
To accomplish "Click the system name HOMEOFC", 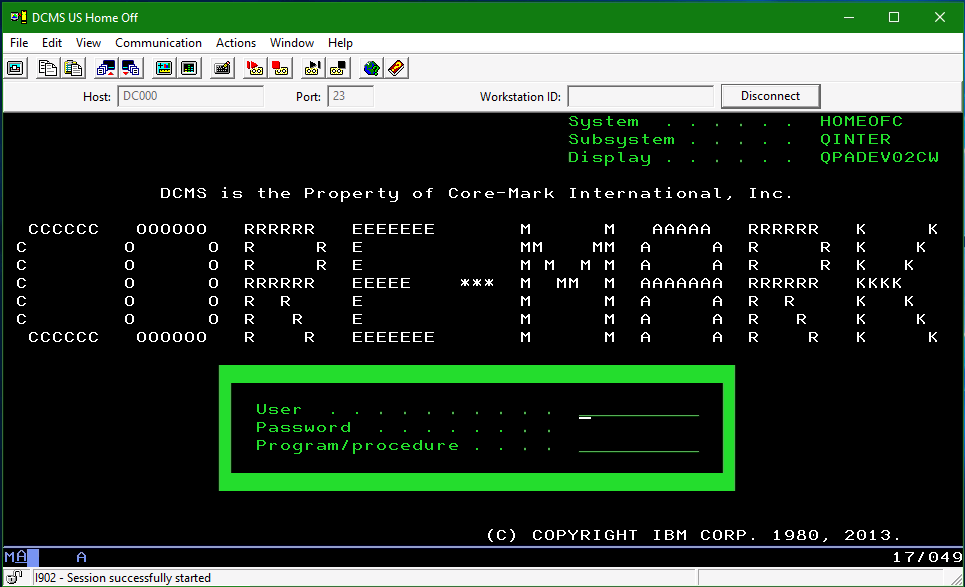I will [861, 121].
